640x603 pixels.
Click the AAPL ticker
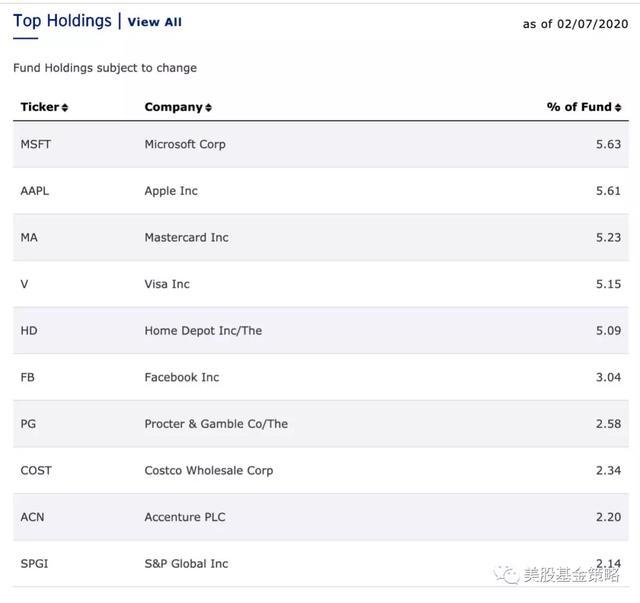[x=35, y=191]
